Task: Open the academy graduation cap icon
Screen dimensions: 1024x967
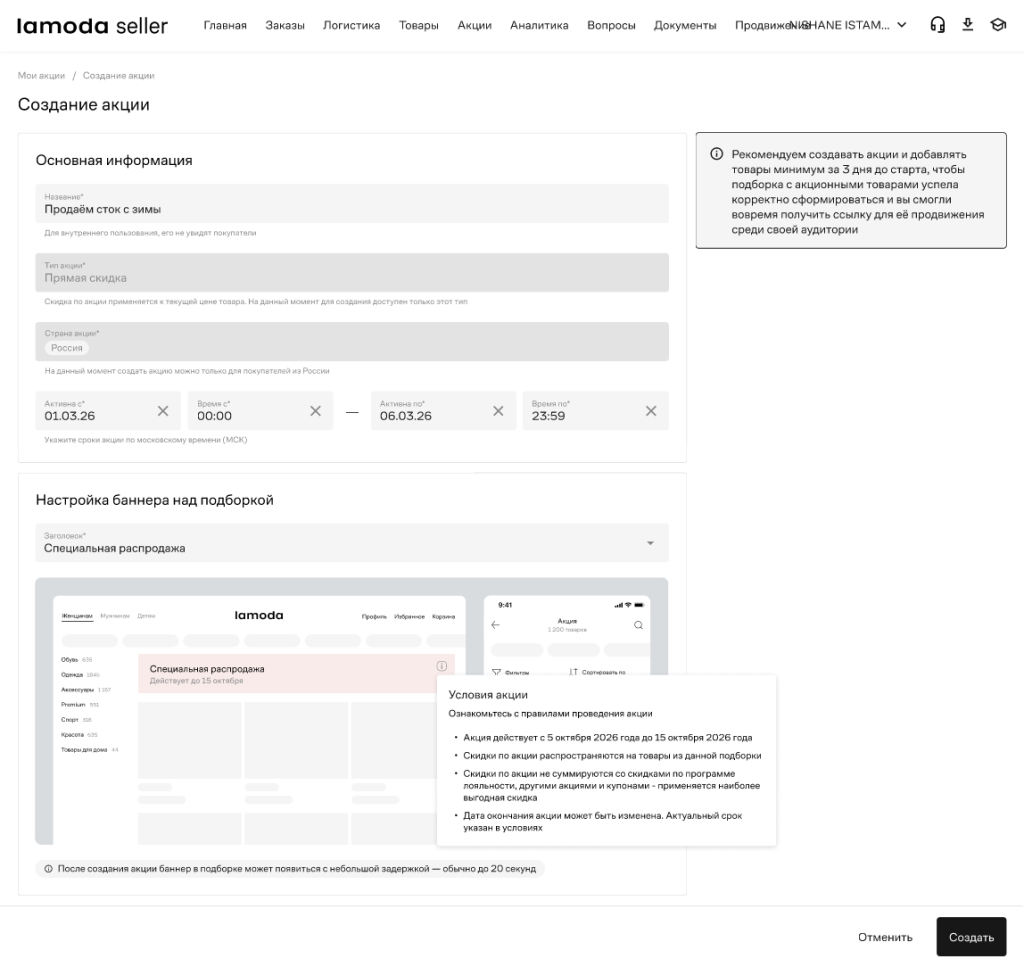Action: coord(998,25)
